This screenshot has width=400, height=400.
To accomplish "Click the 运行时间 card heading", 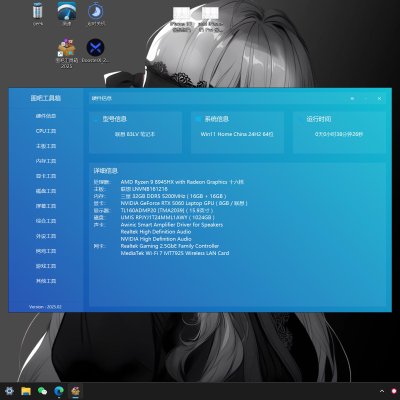I will click(x=319, y=119).
